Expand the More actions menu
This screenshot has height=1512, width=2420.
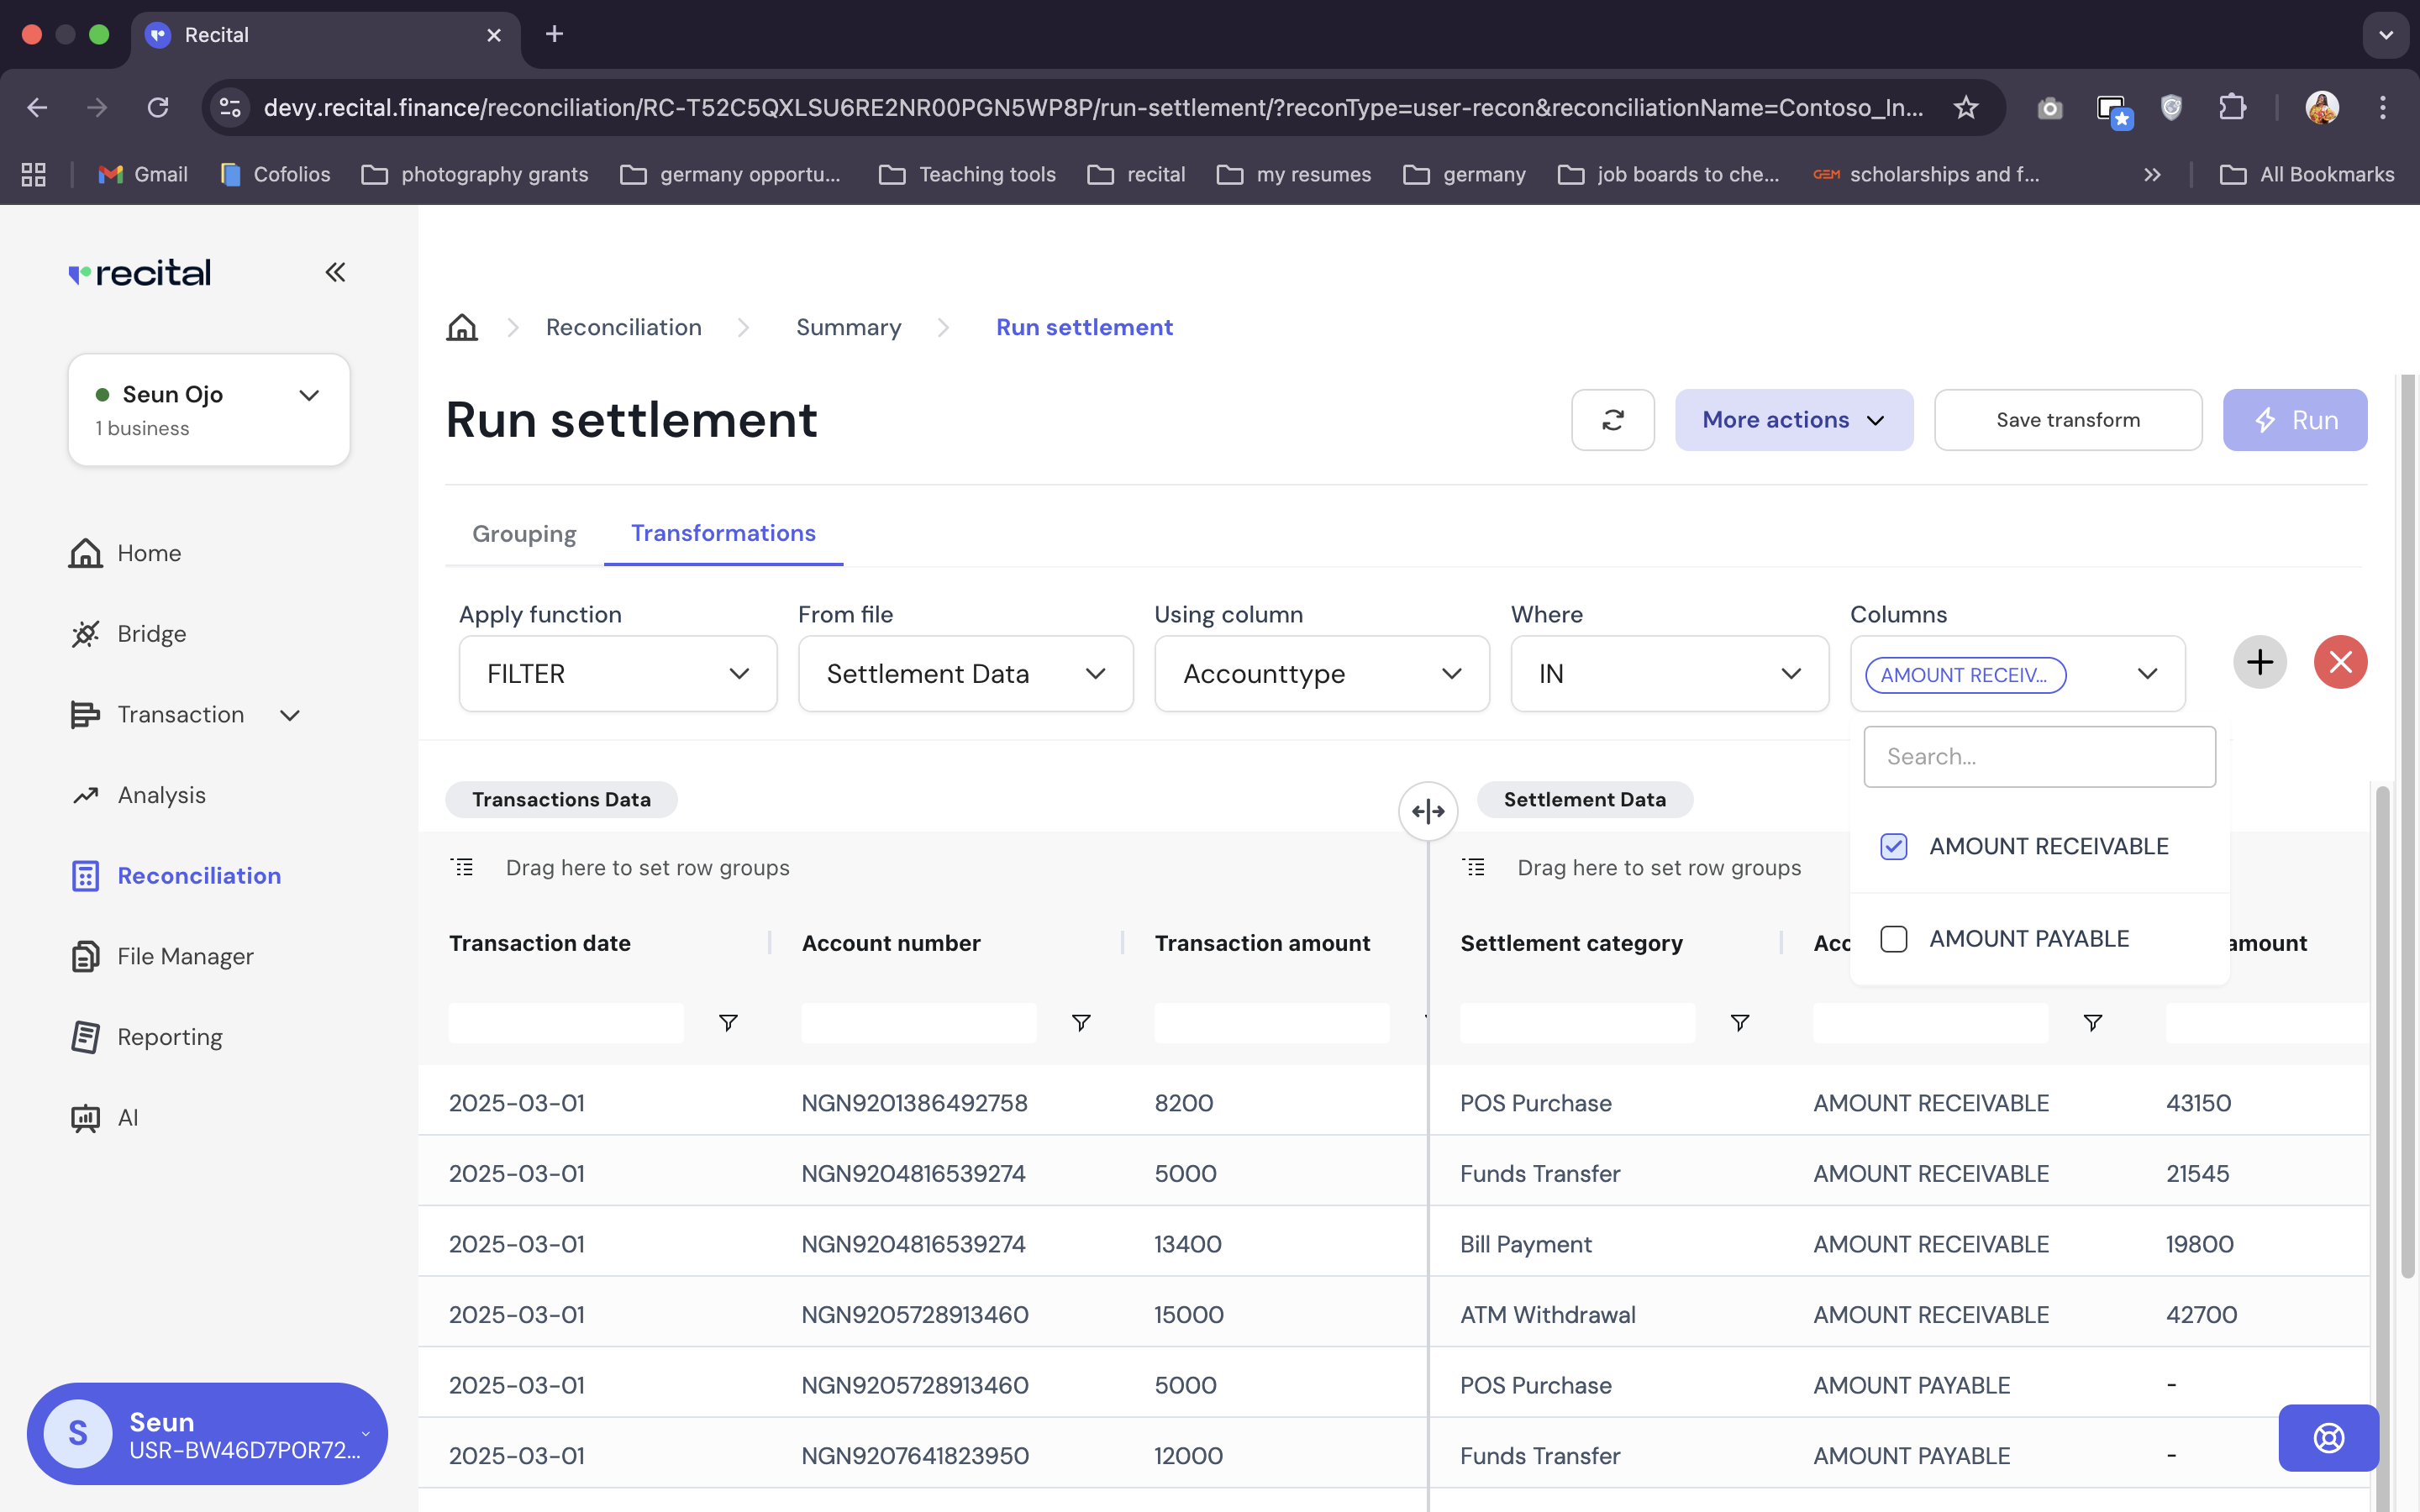1793,420
